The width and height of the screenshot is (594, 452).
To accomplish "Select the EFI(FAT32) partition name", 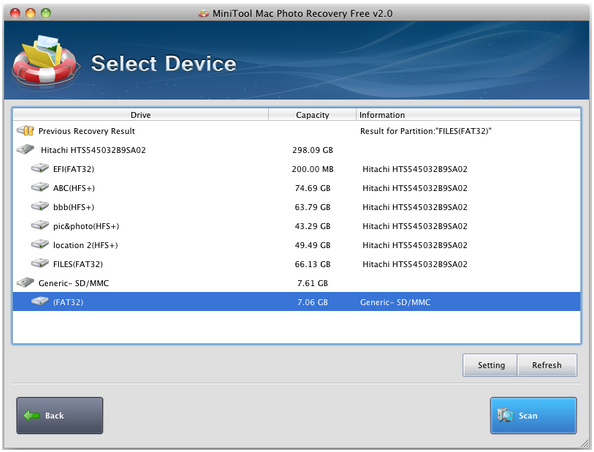I will pos(73,169).
